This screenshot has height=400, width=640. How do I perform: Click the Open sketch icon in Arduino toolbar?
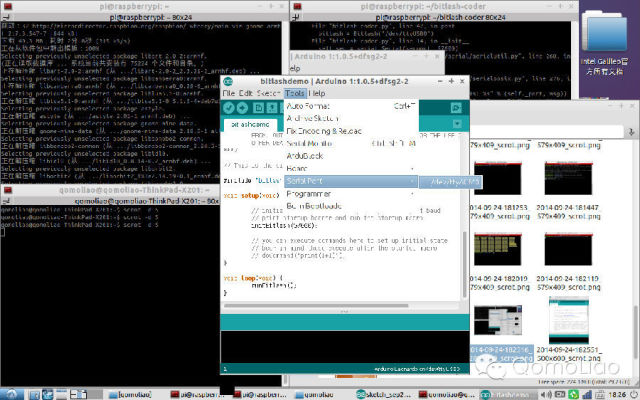(x=271, y=108)
